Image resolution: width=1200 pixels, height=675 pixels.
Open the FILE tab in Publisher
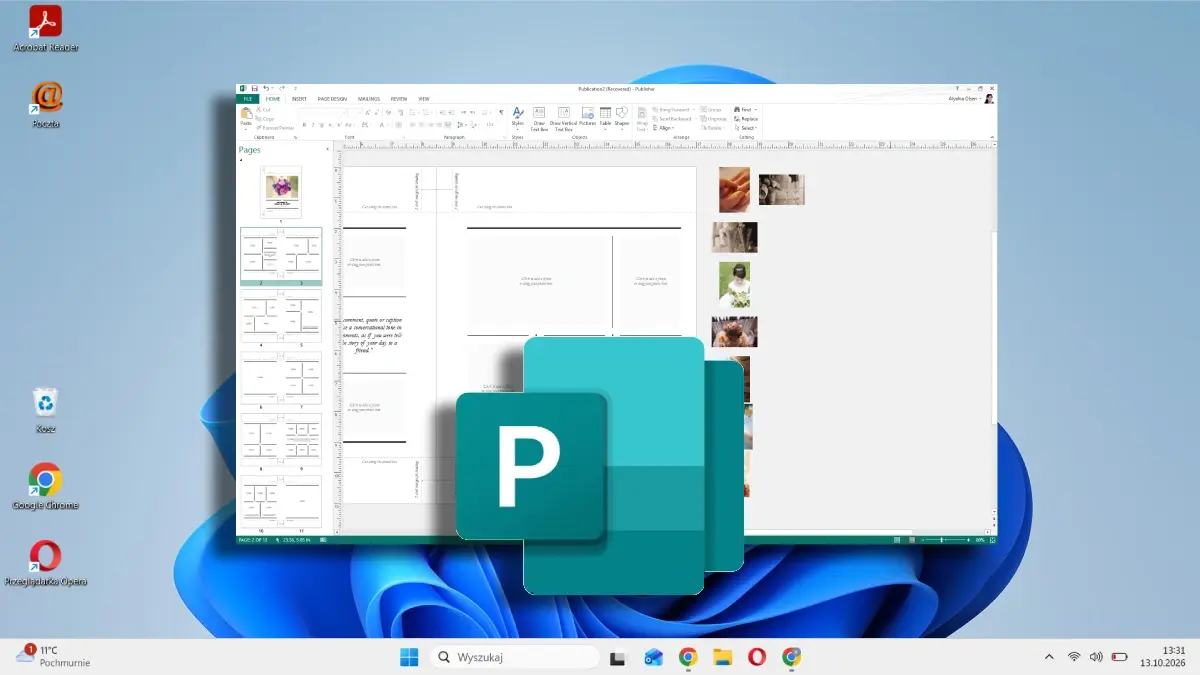[x=247, y=99]
